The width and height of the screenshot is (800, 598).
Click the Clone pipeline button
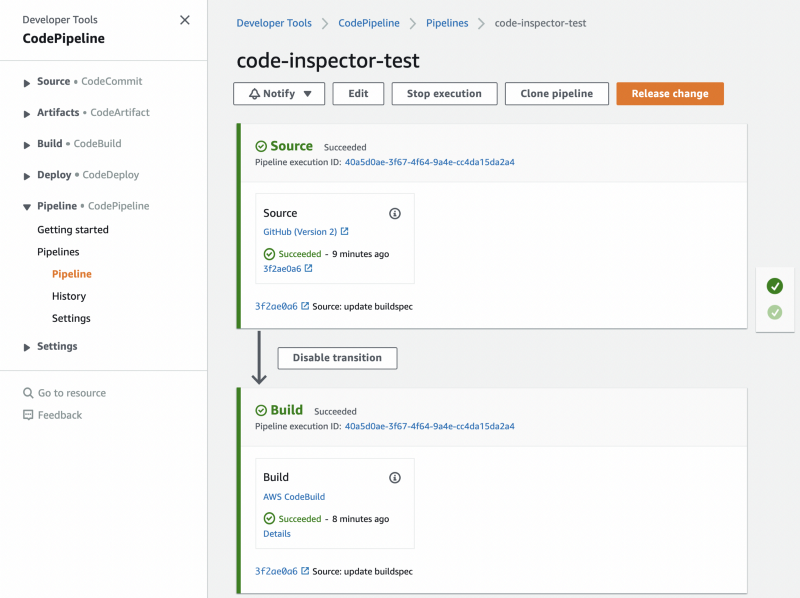point(557,94)
